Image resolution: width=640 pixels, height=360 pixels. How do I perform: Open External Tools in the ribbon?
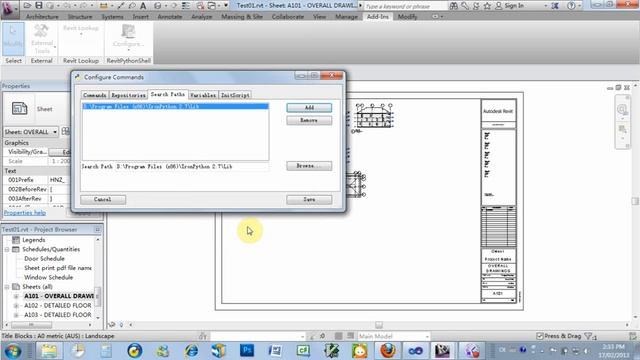pos(42,39)
